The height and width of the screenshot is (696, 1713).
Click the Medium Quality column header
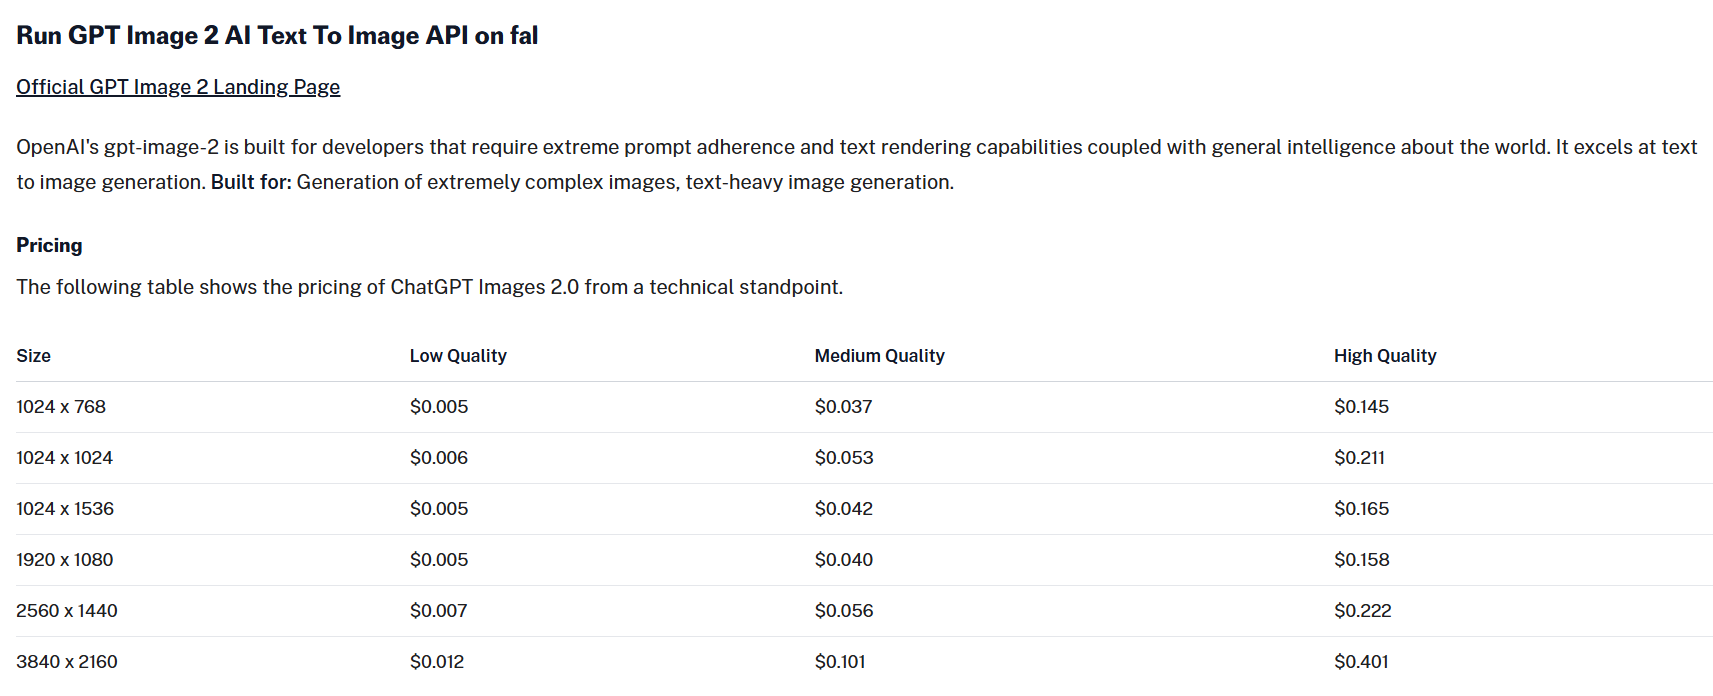(x=879, y=356)
